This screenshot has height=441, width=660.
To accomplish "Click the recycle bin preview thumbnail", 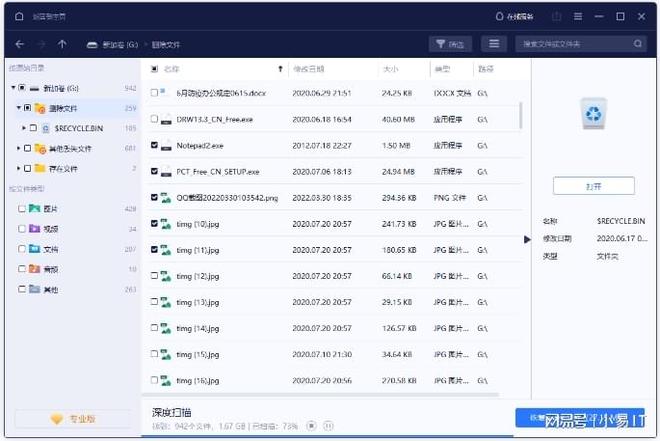I will coord(593,114).
